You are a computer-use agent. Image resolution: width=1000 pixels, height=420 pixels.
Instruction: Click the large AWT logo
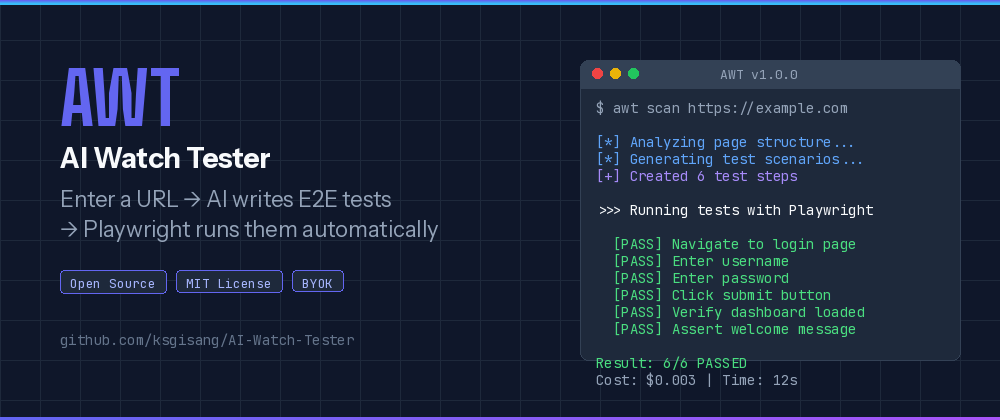pyautogui.click(x=120, y=97)
